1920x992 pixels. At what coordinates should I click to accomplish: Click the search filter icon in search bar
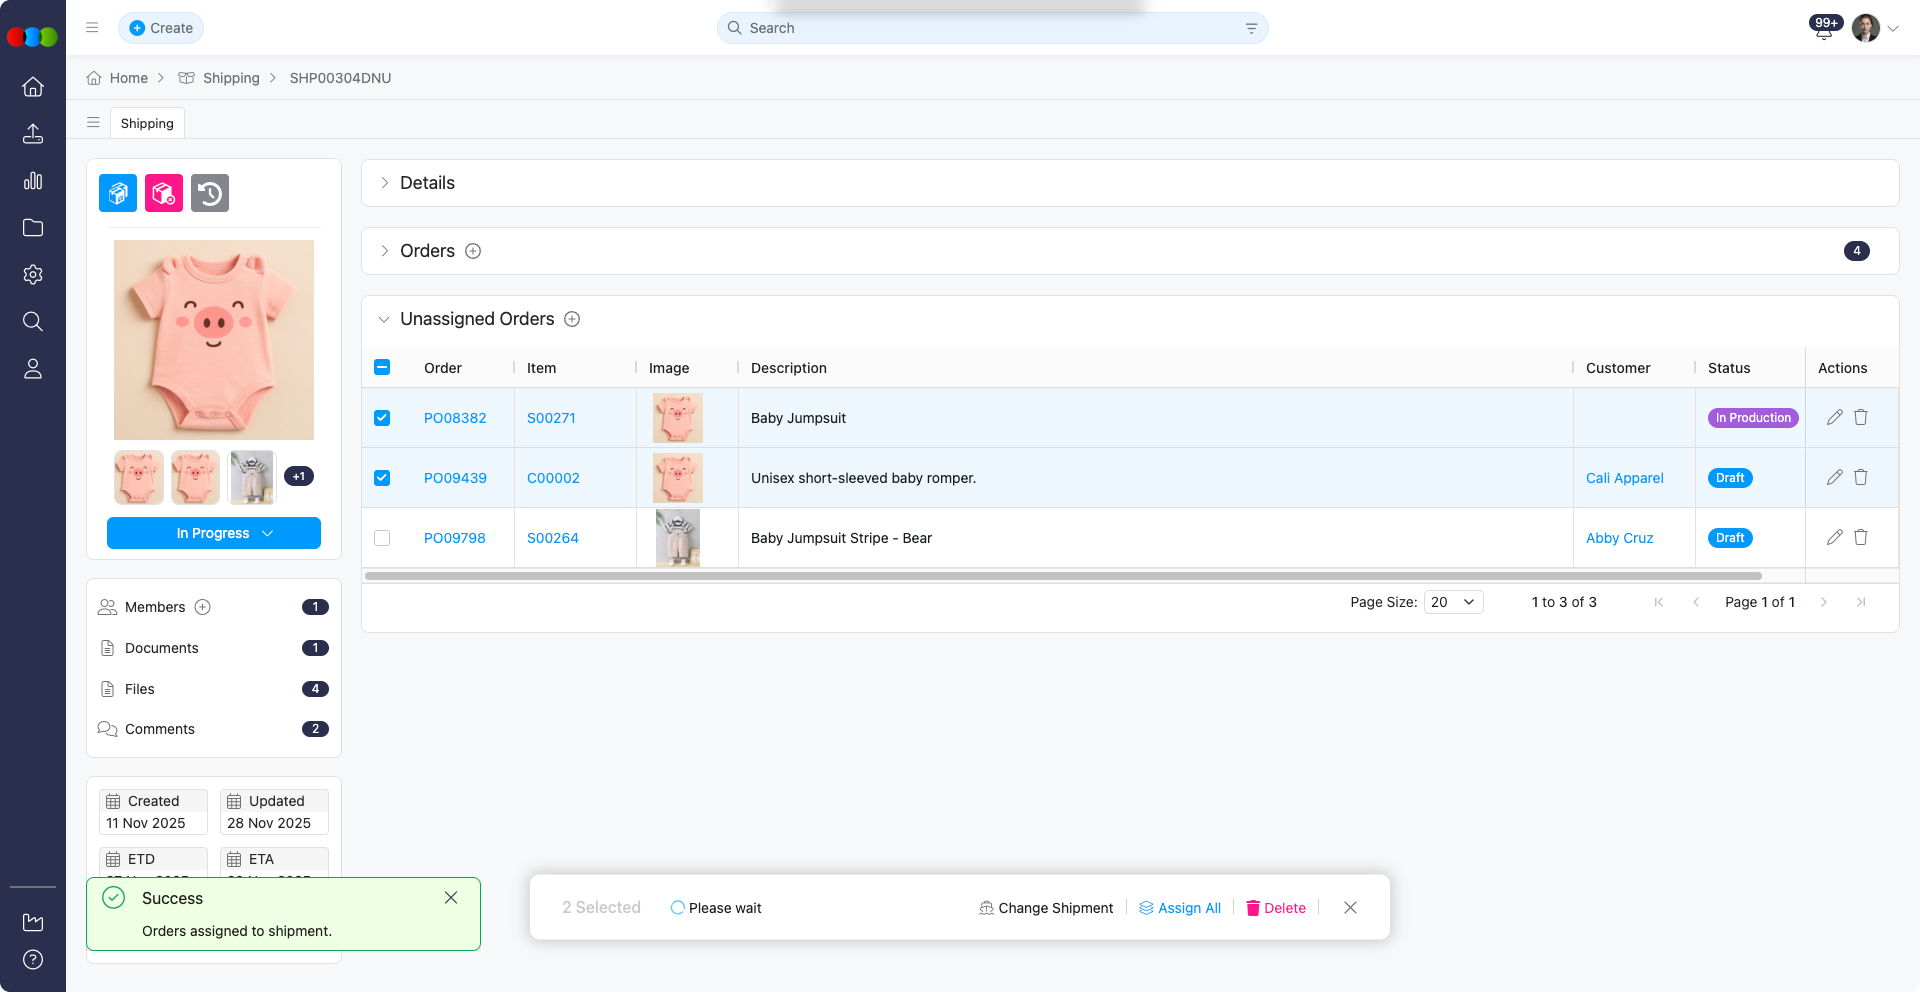[1251, 28]
